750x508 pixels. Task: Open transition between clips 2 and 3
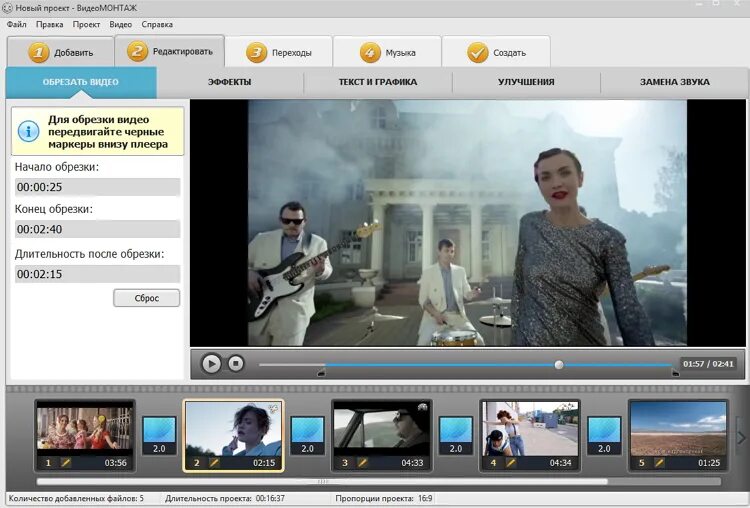pos(308,435)
